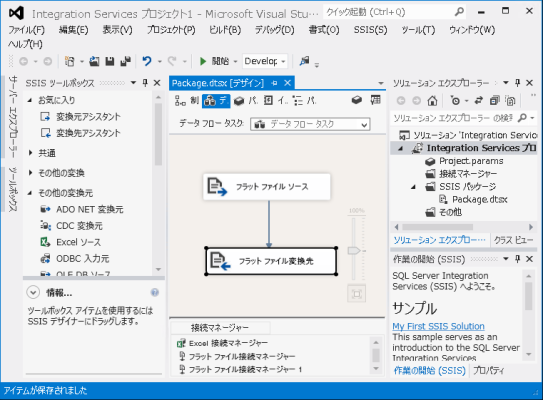Click Solution Explorer Home icon
Image resolution: width=543 pixels, height=400 pixels.
pyautogui.click(x=432, y=101)
